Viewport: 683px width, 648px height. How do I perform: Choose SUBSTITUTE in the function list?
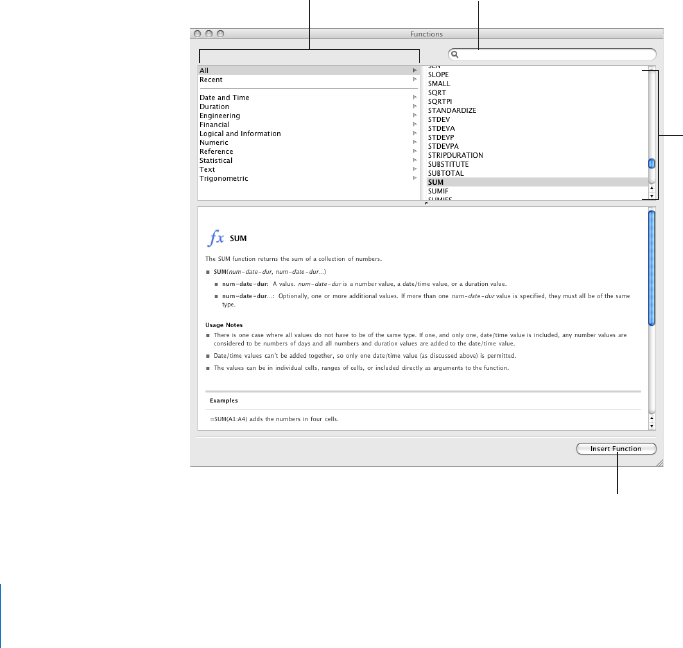tap(537, 164)
